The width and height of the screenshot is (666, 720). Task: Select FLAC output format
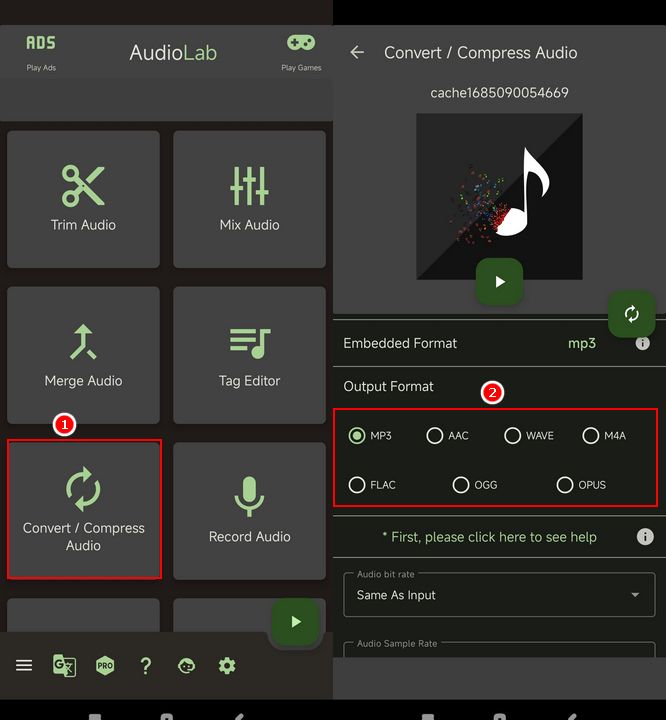[x=372, y=484]
